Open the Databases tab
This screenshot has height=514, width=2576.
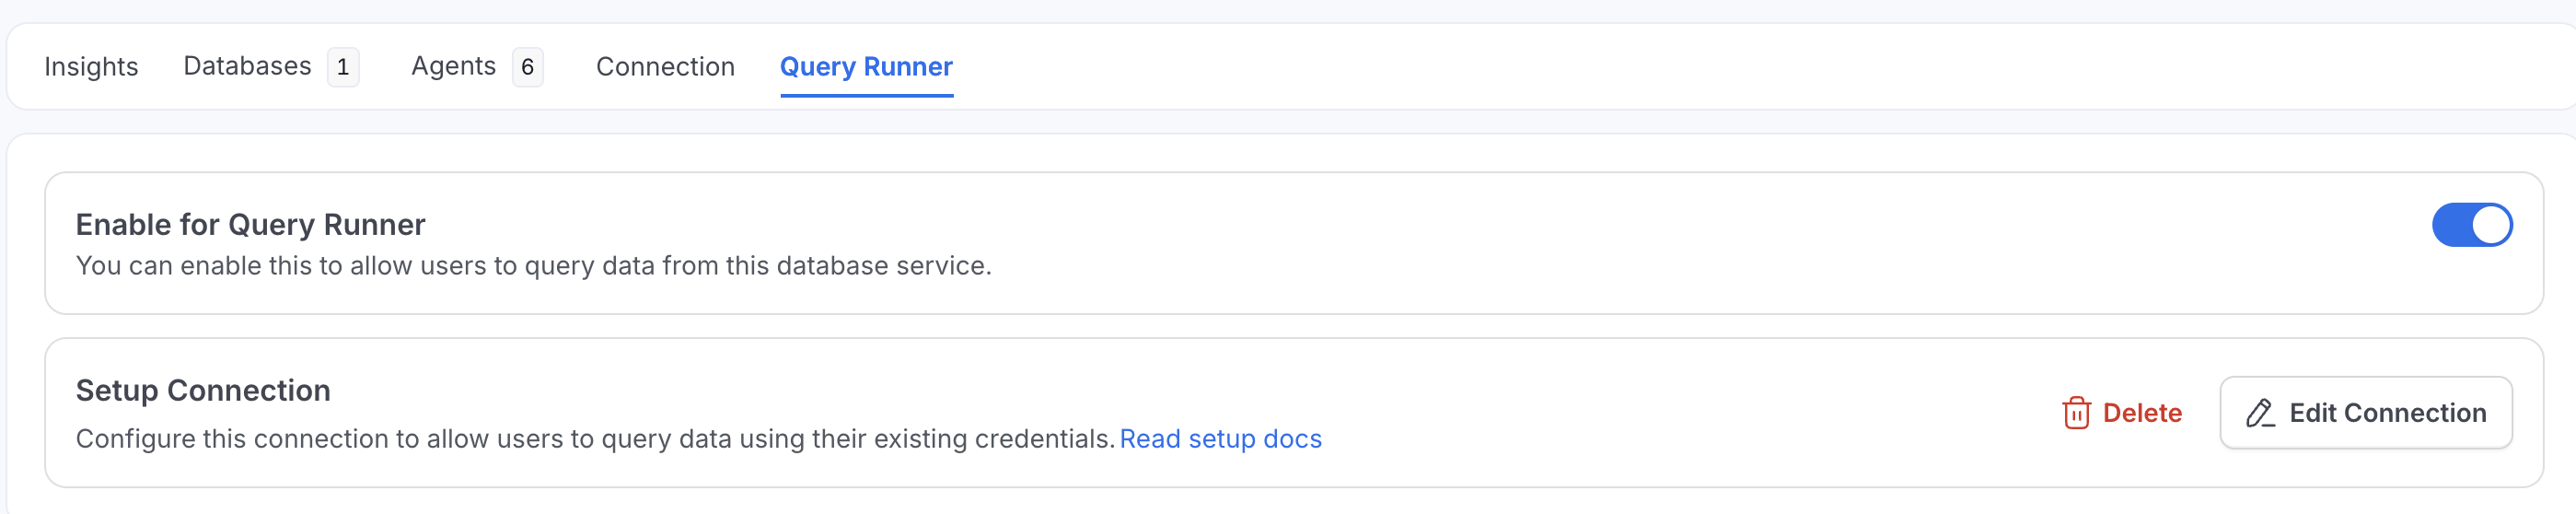pyautogui.click(x=247, y=66)
